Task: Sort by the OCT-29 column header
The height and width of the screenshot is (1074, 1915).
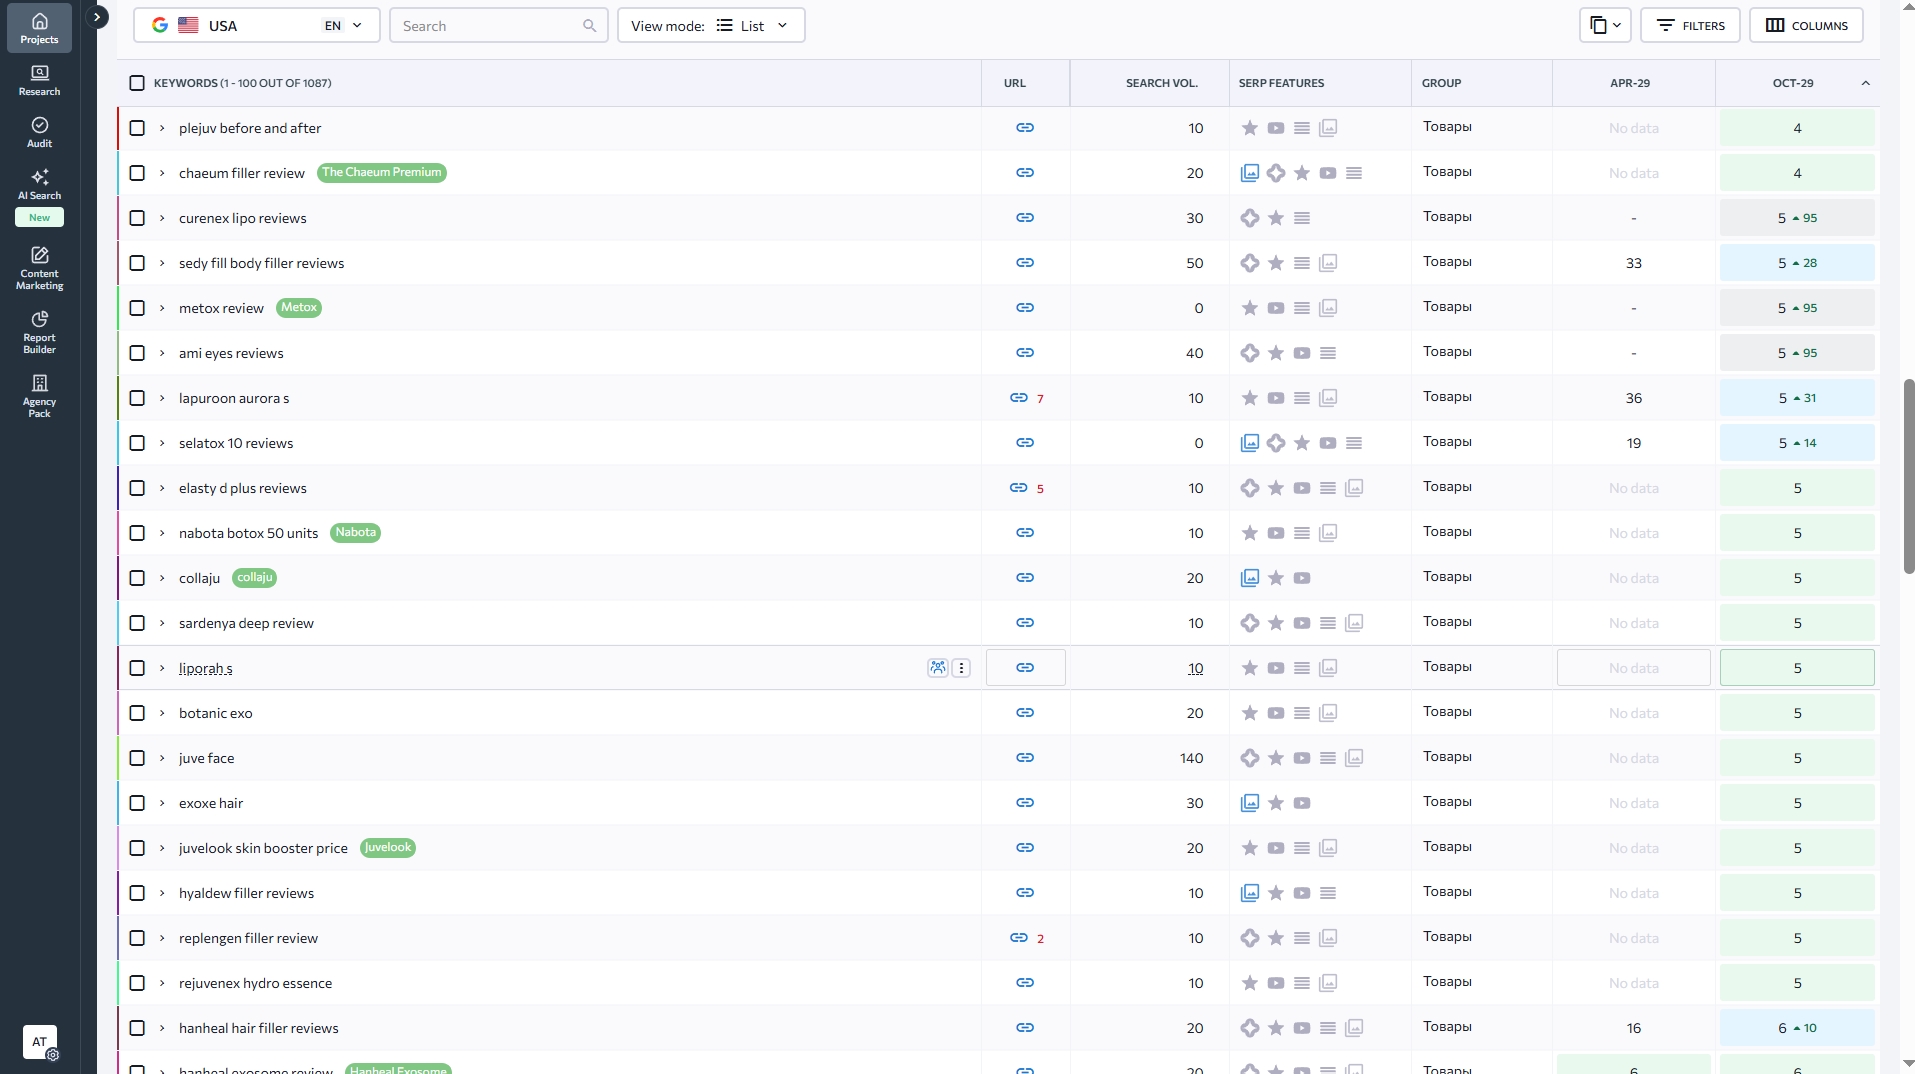Action: pos(1792,83)
